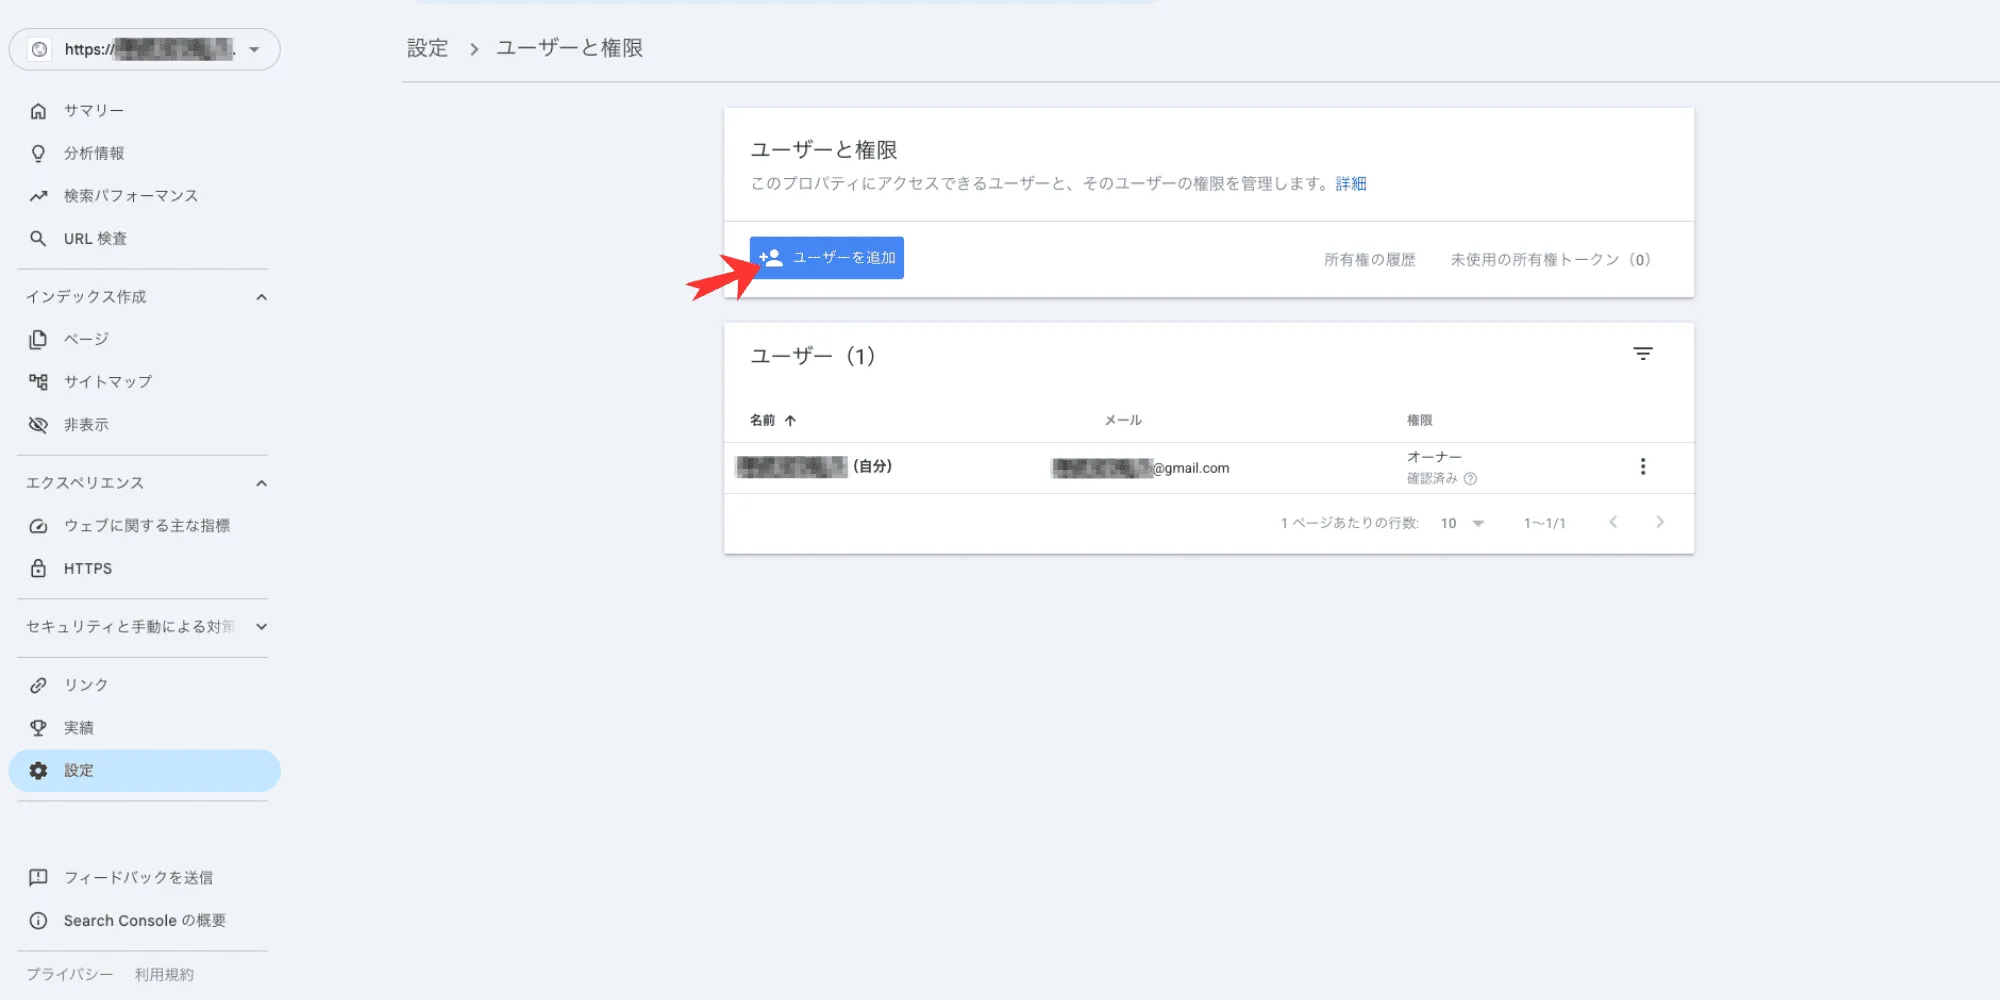Sort by 名前 column arrow
Image resolution: width=2000 pixels, height=1000 pixels.
(790, 420)
